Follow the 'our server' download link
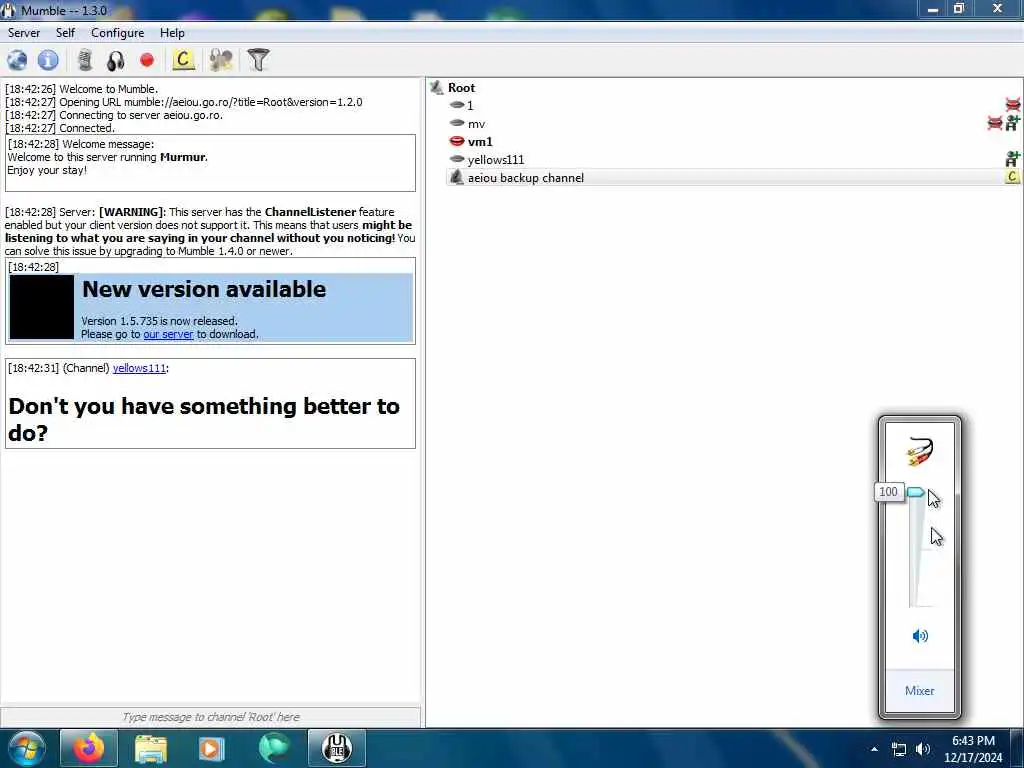The image size is (1024, 768). click(x=168, y=334)
